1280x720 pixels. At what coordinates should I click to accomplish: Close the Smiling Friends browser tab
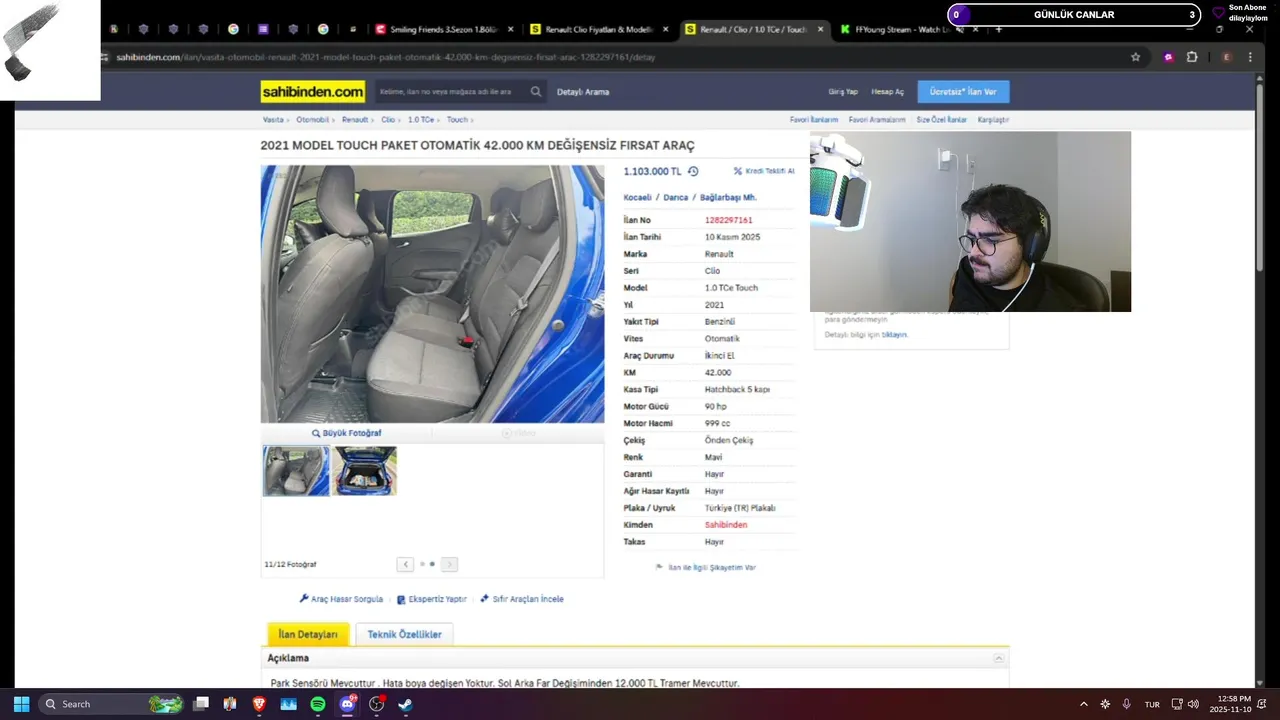pos(510,30)
